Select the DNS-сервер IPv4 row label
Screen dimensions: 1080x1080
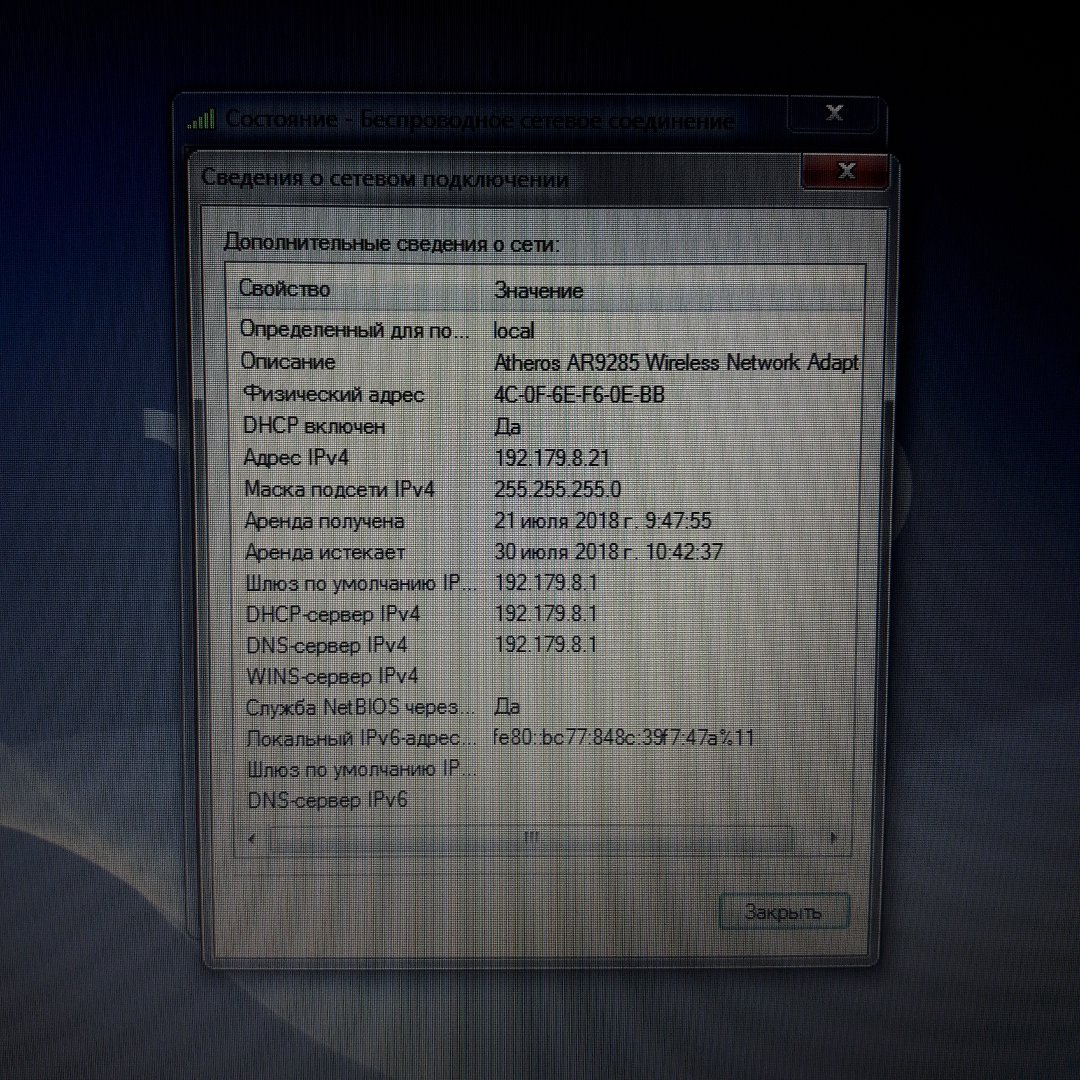pyautogui.click(x=326, y=645)
